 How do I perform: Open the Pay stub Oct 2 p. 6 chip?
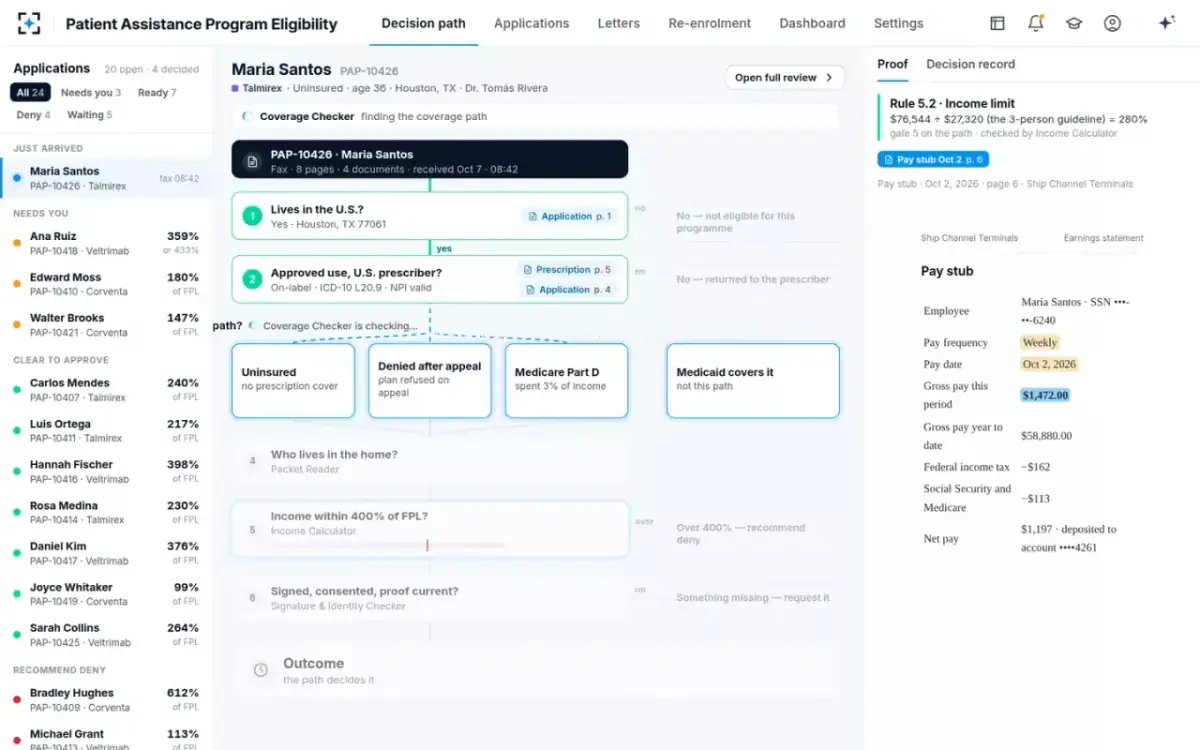[x=933, y=160]
